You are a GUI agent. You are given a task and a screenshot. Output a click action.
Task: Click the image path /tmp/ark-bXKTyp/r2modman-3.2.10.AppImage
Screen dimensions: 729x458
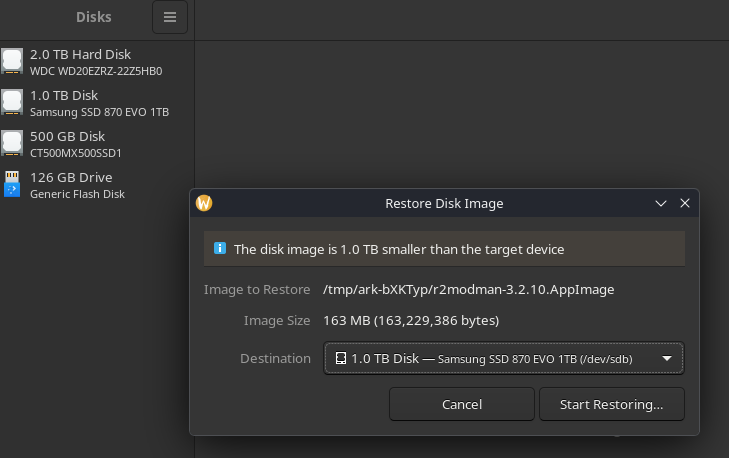point(469,290)
